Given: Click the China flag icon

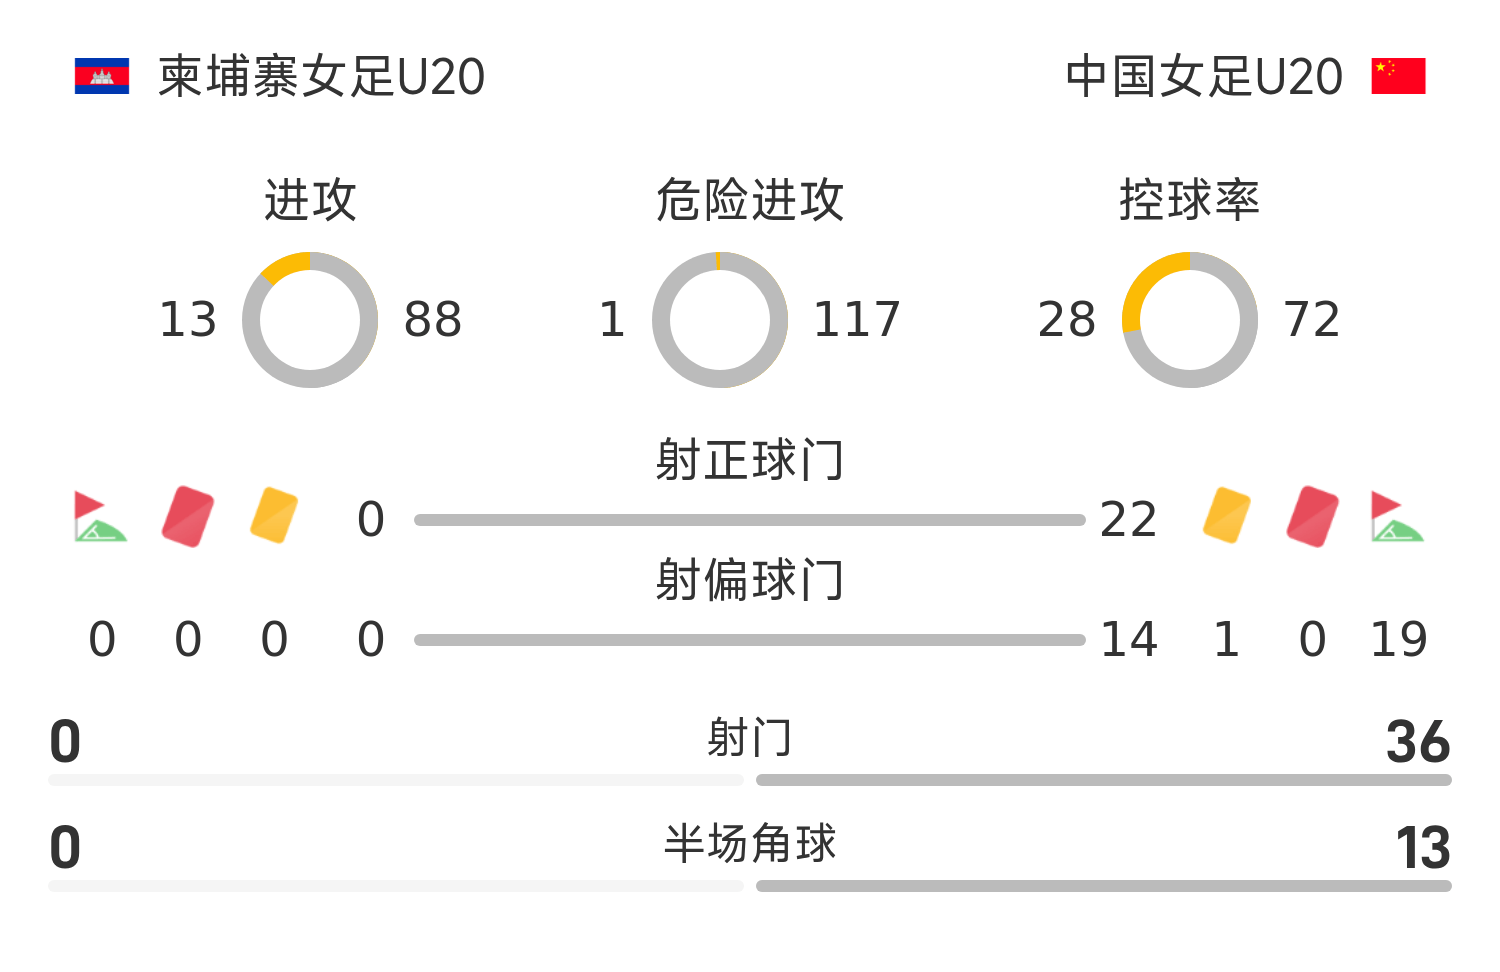Looking at the screenshot, I should (x=1398, y=76).
